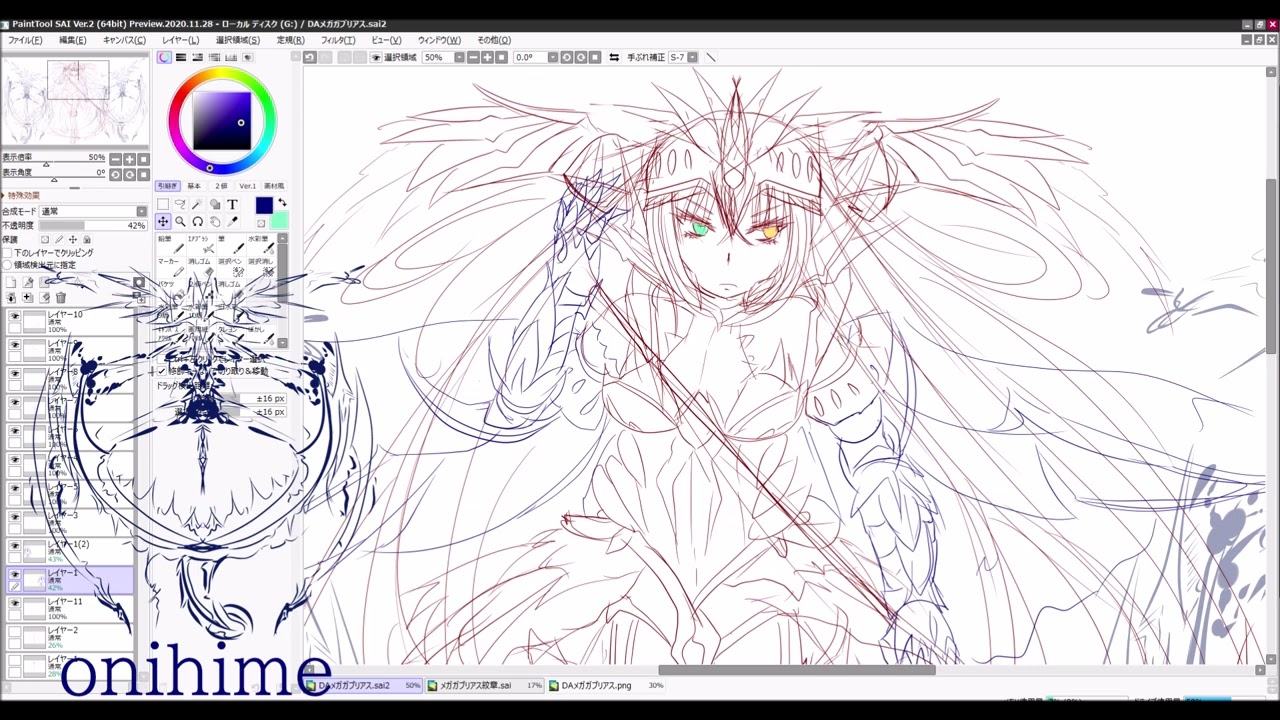Viewport: 1280px width, 720px height.
Task: Choose the 水彩筆 watercolor brush
Action: coord(259,245)
